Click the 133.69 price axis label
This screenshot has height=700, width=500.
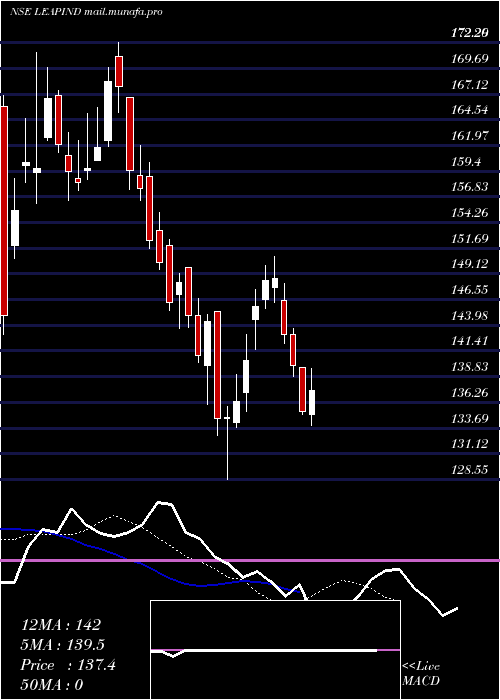point(468,419)
